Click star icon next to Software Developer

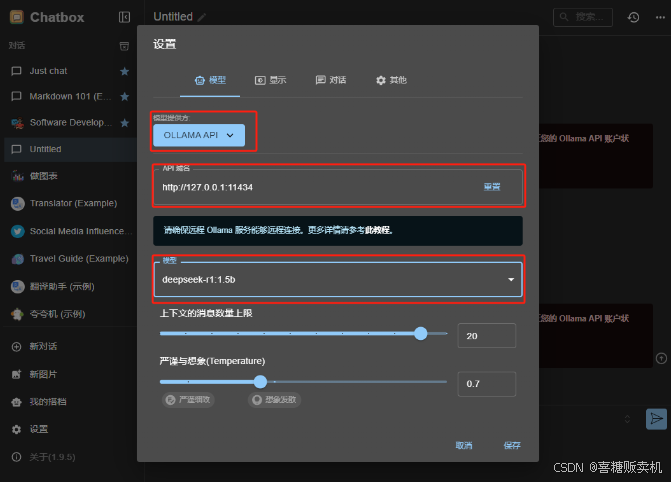click(125, 123)
